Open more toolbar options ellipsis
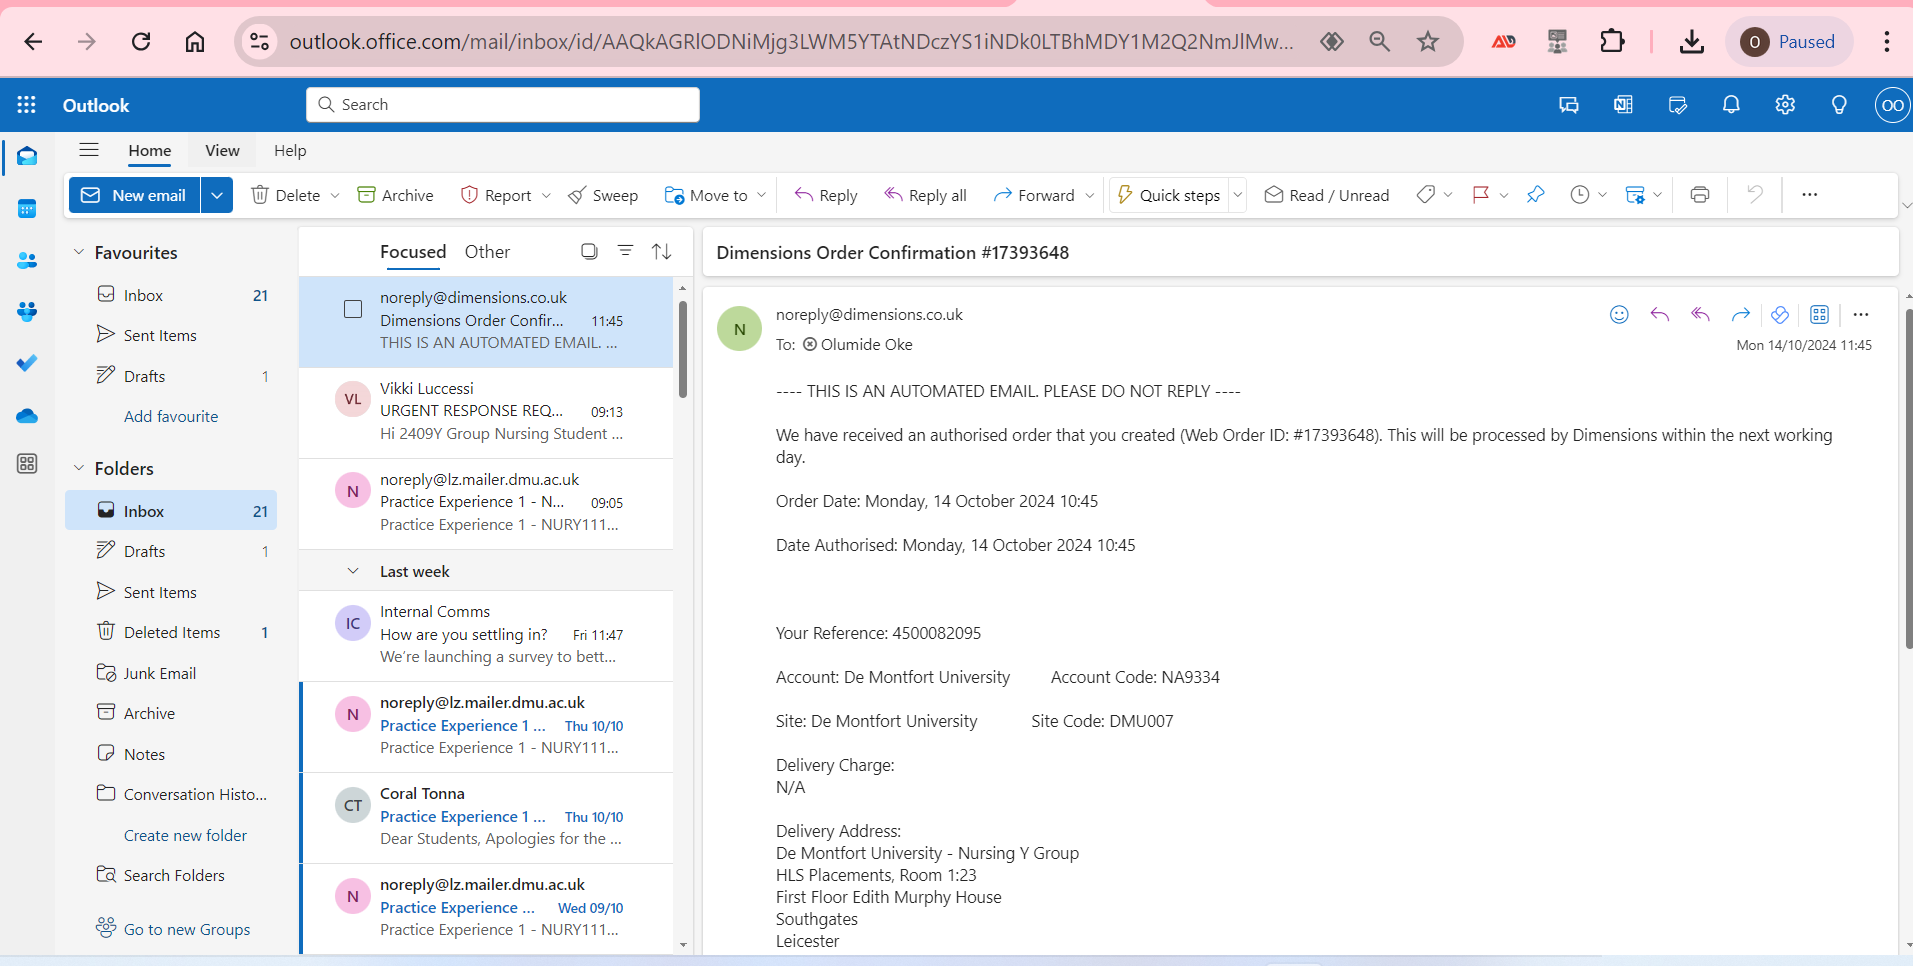The image size is (1913, 966). (1809, 195)
